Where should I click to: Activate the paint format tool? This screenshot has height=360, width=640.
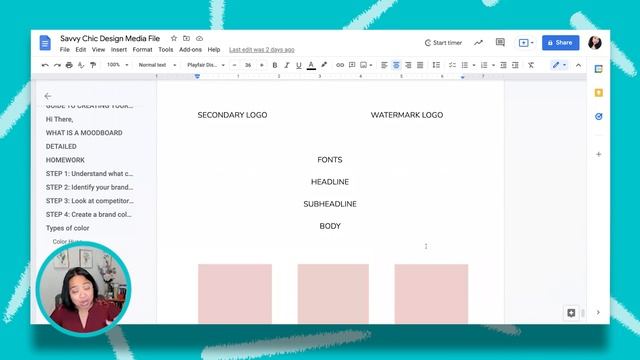93,65
